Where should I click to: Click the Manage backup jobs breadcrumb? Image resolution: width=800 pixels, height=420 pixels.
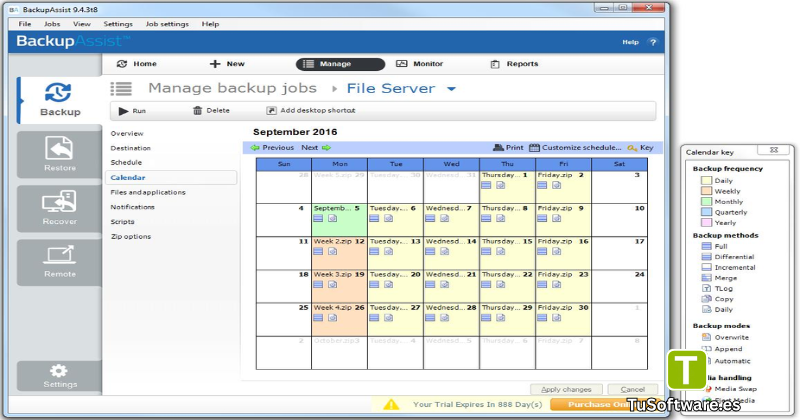[x=233, y=88]
